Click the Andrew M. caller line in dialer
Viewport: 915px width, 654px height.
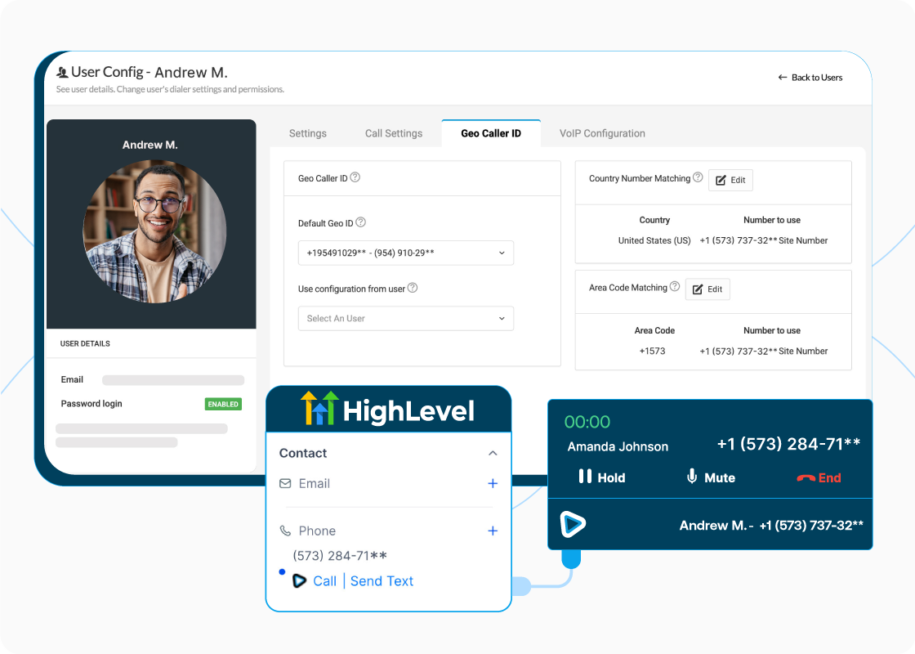771,526
